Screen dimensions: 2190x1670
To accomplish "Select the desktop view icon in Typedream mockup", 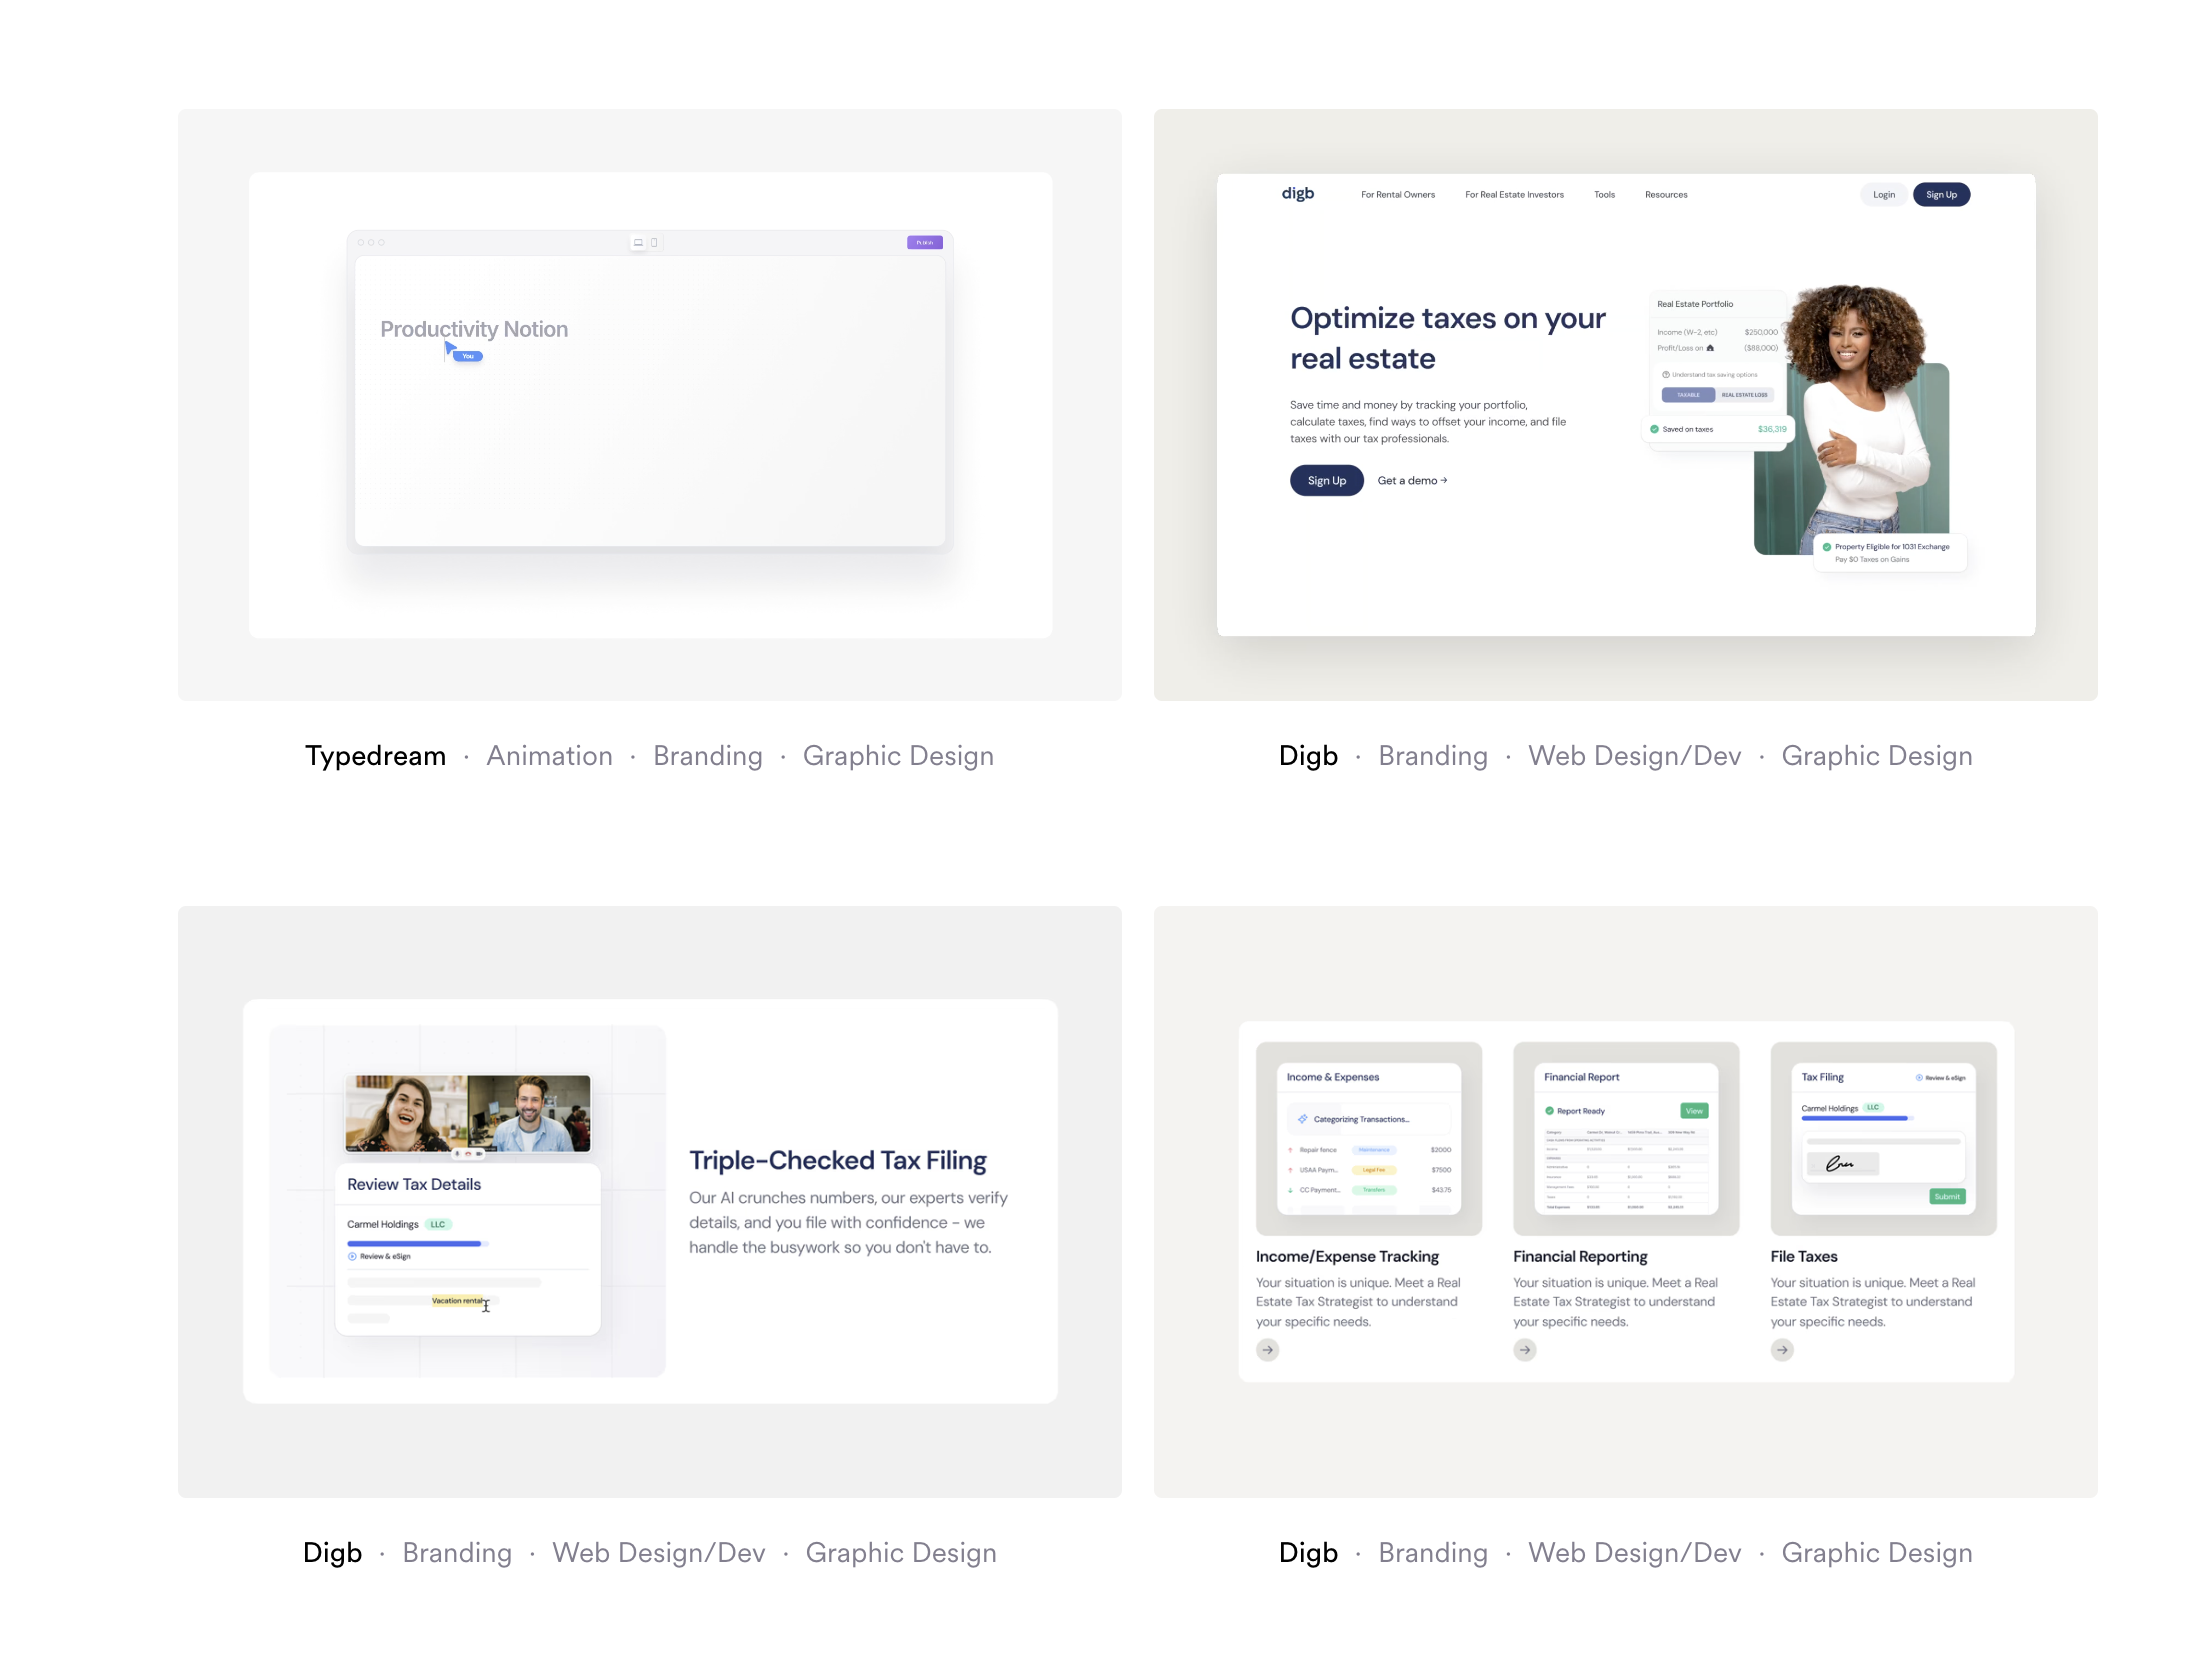I will (638, 242).
